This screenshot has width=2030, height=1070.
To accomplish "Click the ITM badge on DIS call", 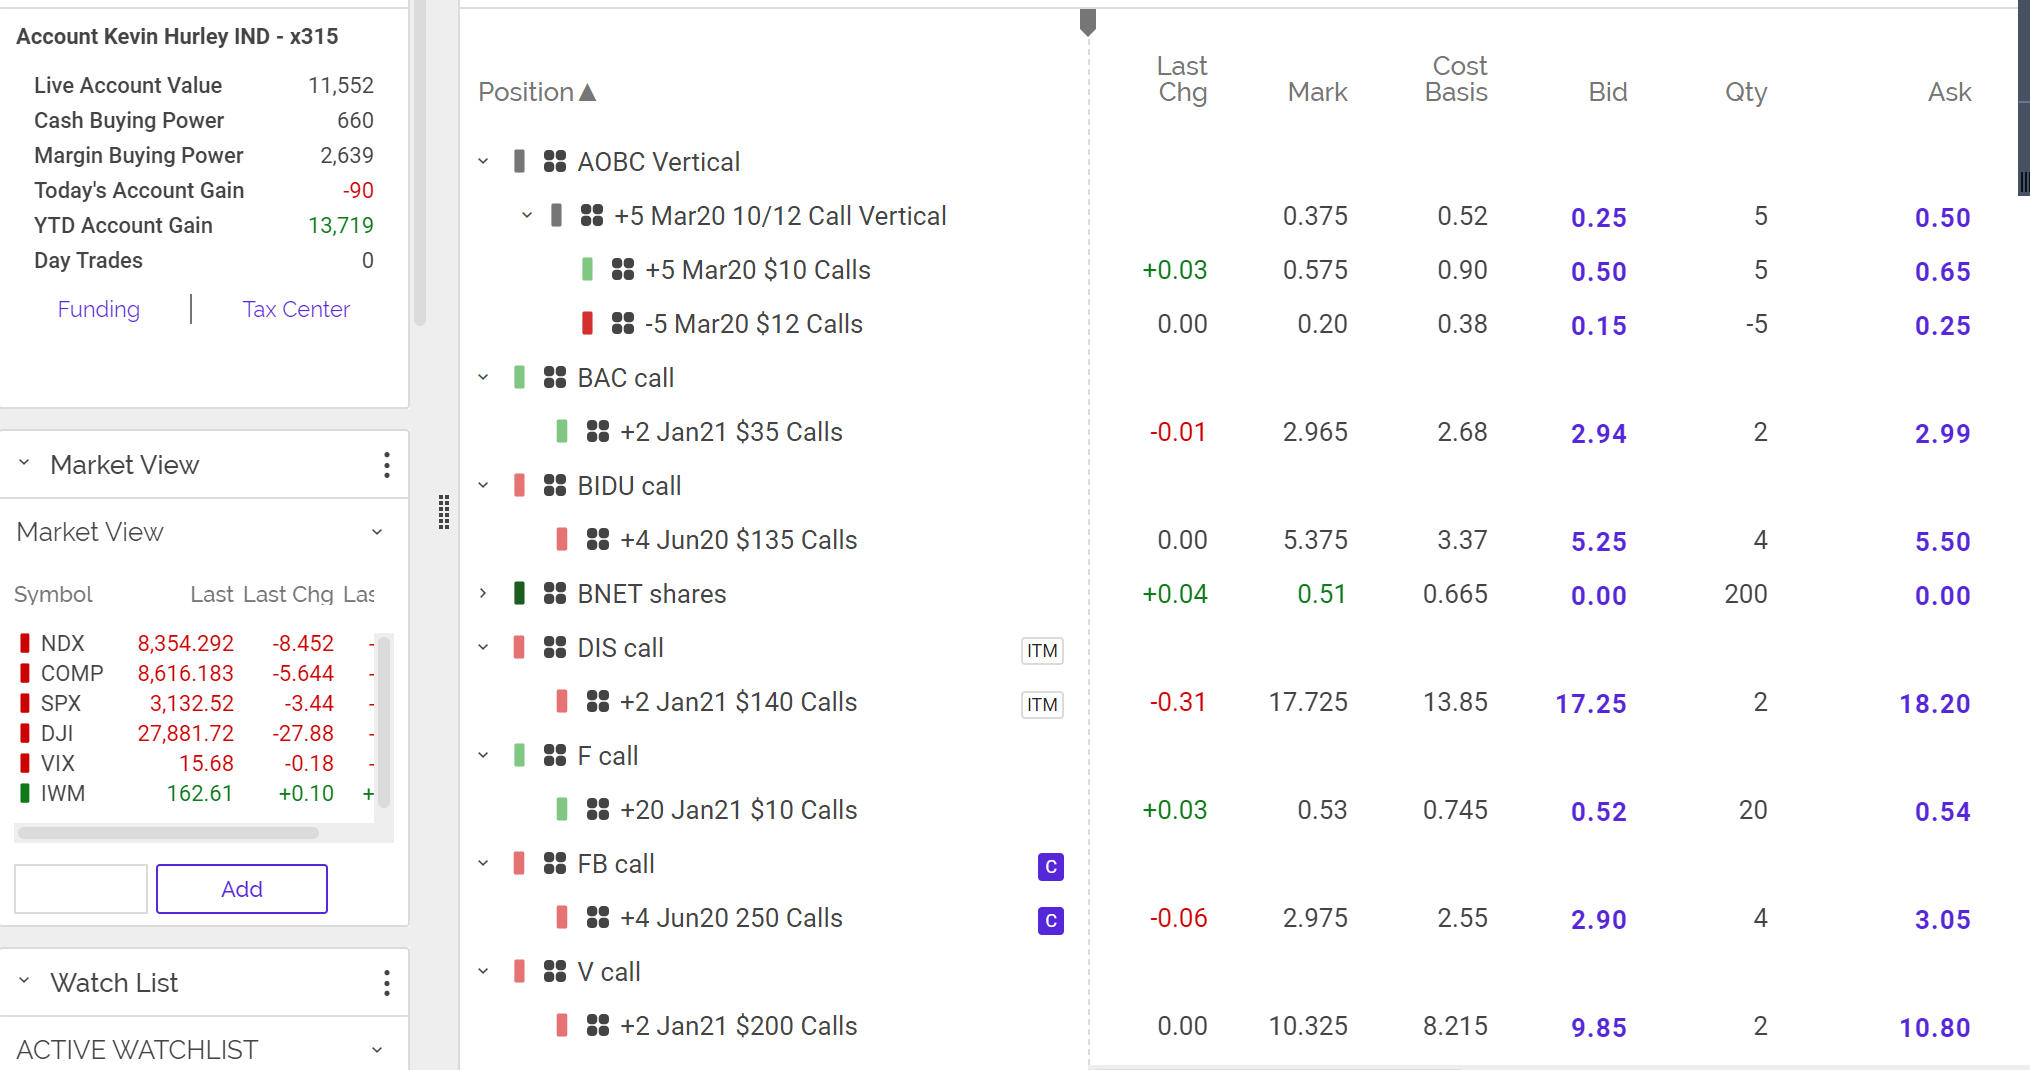I will pyautogui.click(x=1042, y=650).
